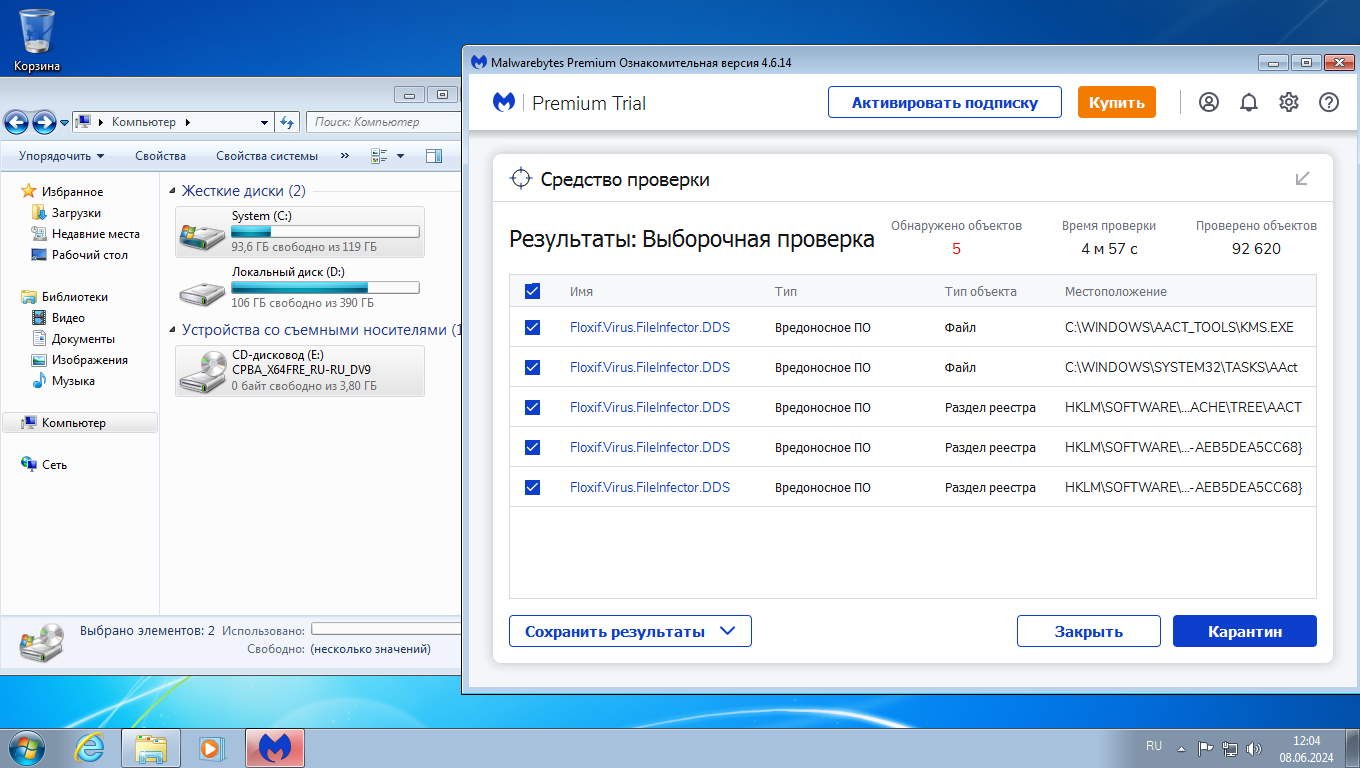1360x768 pixels.
Task: Click the Поиск: Компьютер search field
Action: (x=380, y=122)
